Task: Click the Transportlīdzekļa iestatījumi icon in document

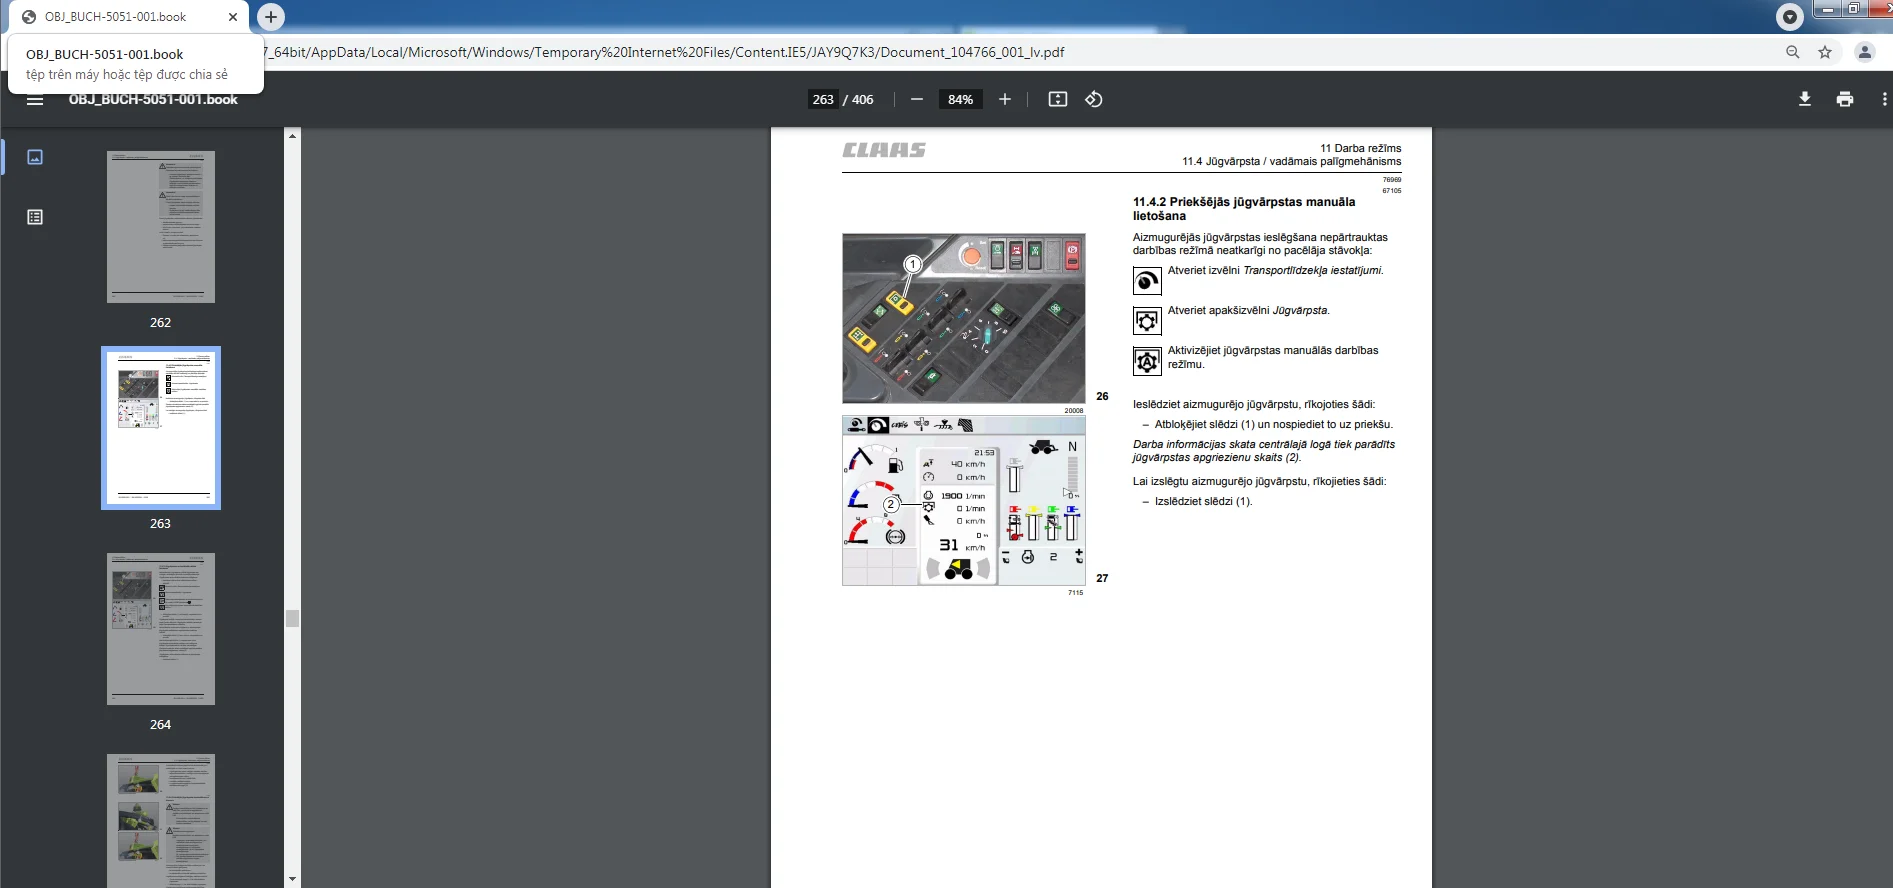Action: tap(1147, 281)
